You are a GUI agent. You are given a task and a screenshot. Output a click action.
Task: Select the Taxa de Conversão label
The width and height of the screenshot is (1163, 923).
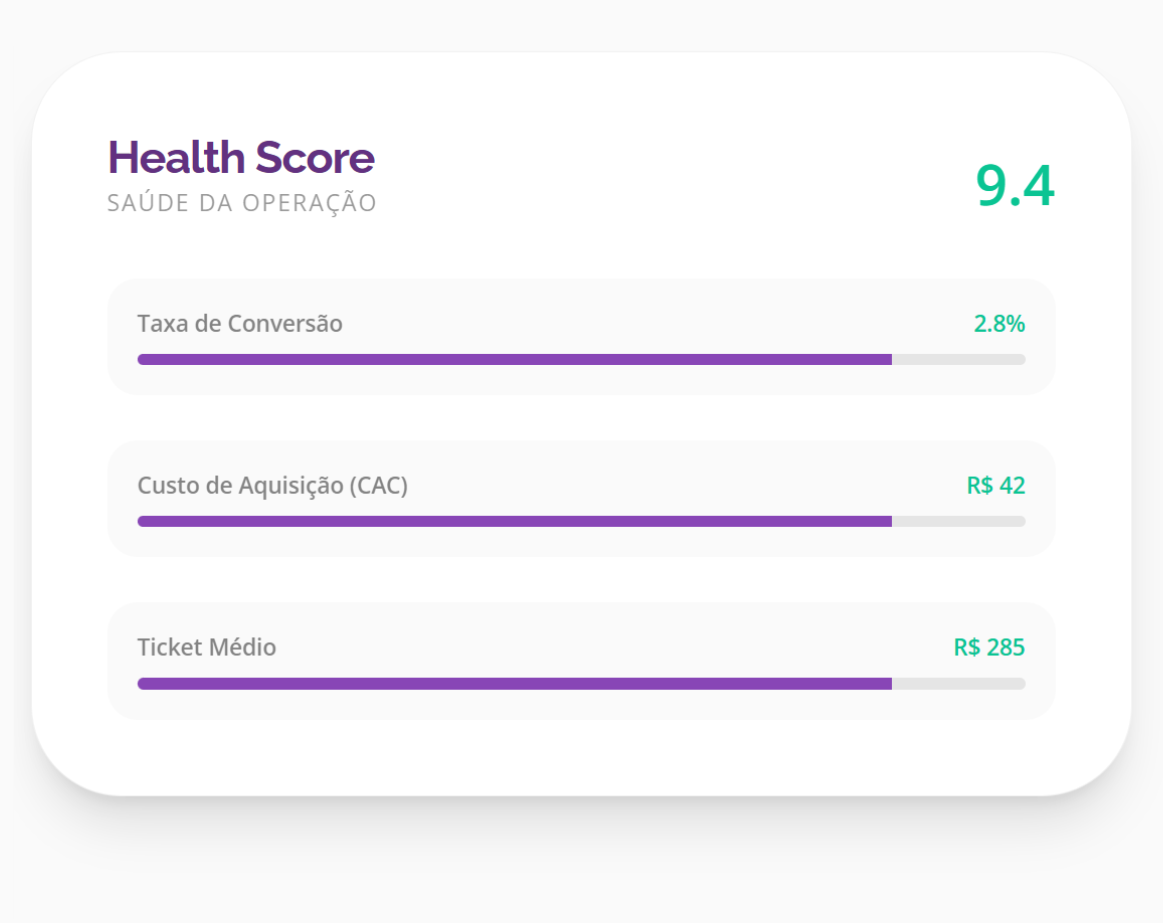[239, 323]
